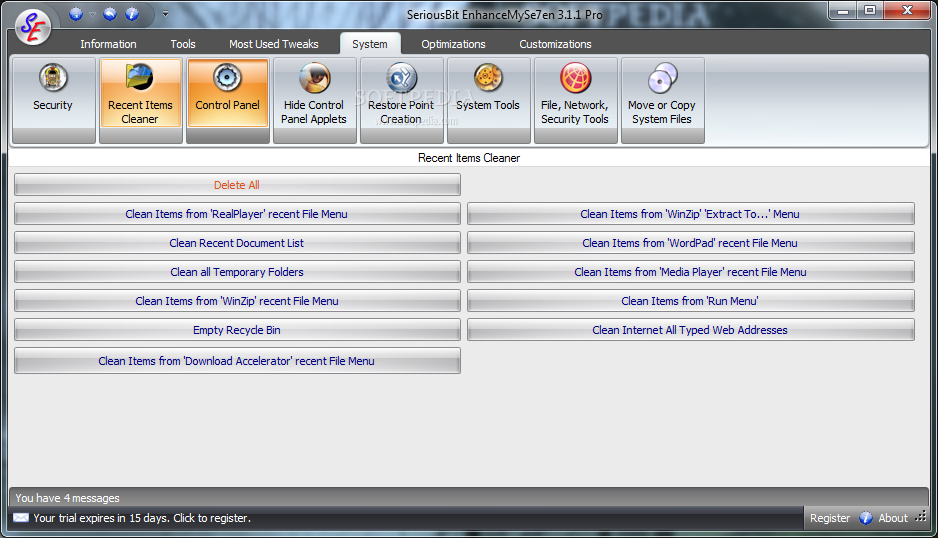Screen dimensions: 938x538
Task: Open Move or Copy System Files
Action: (662, 100)
